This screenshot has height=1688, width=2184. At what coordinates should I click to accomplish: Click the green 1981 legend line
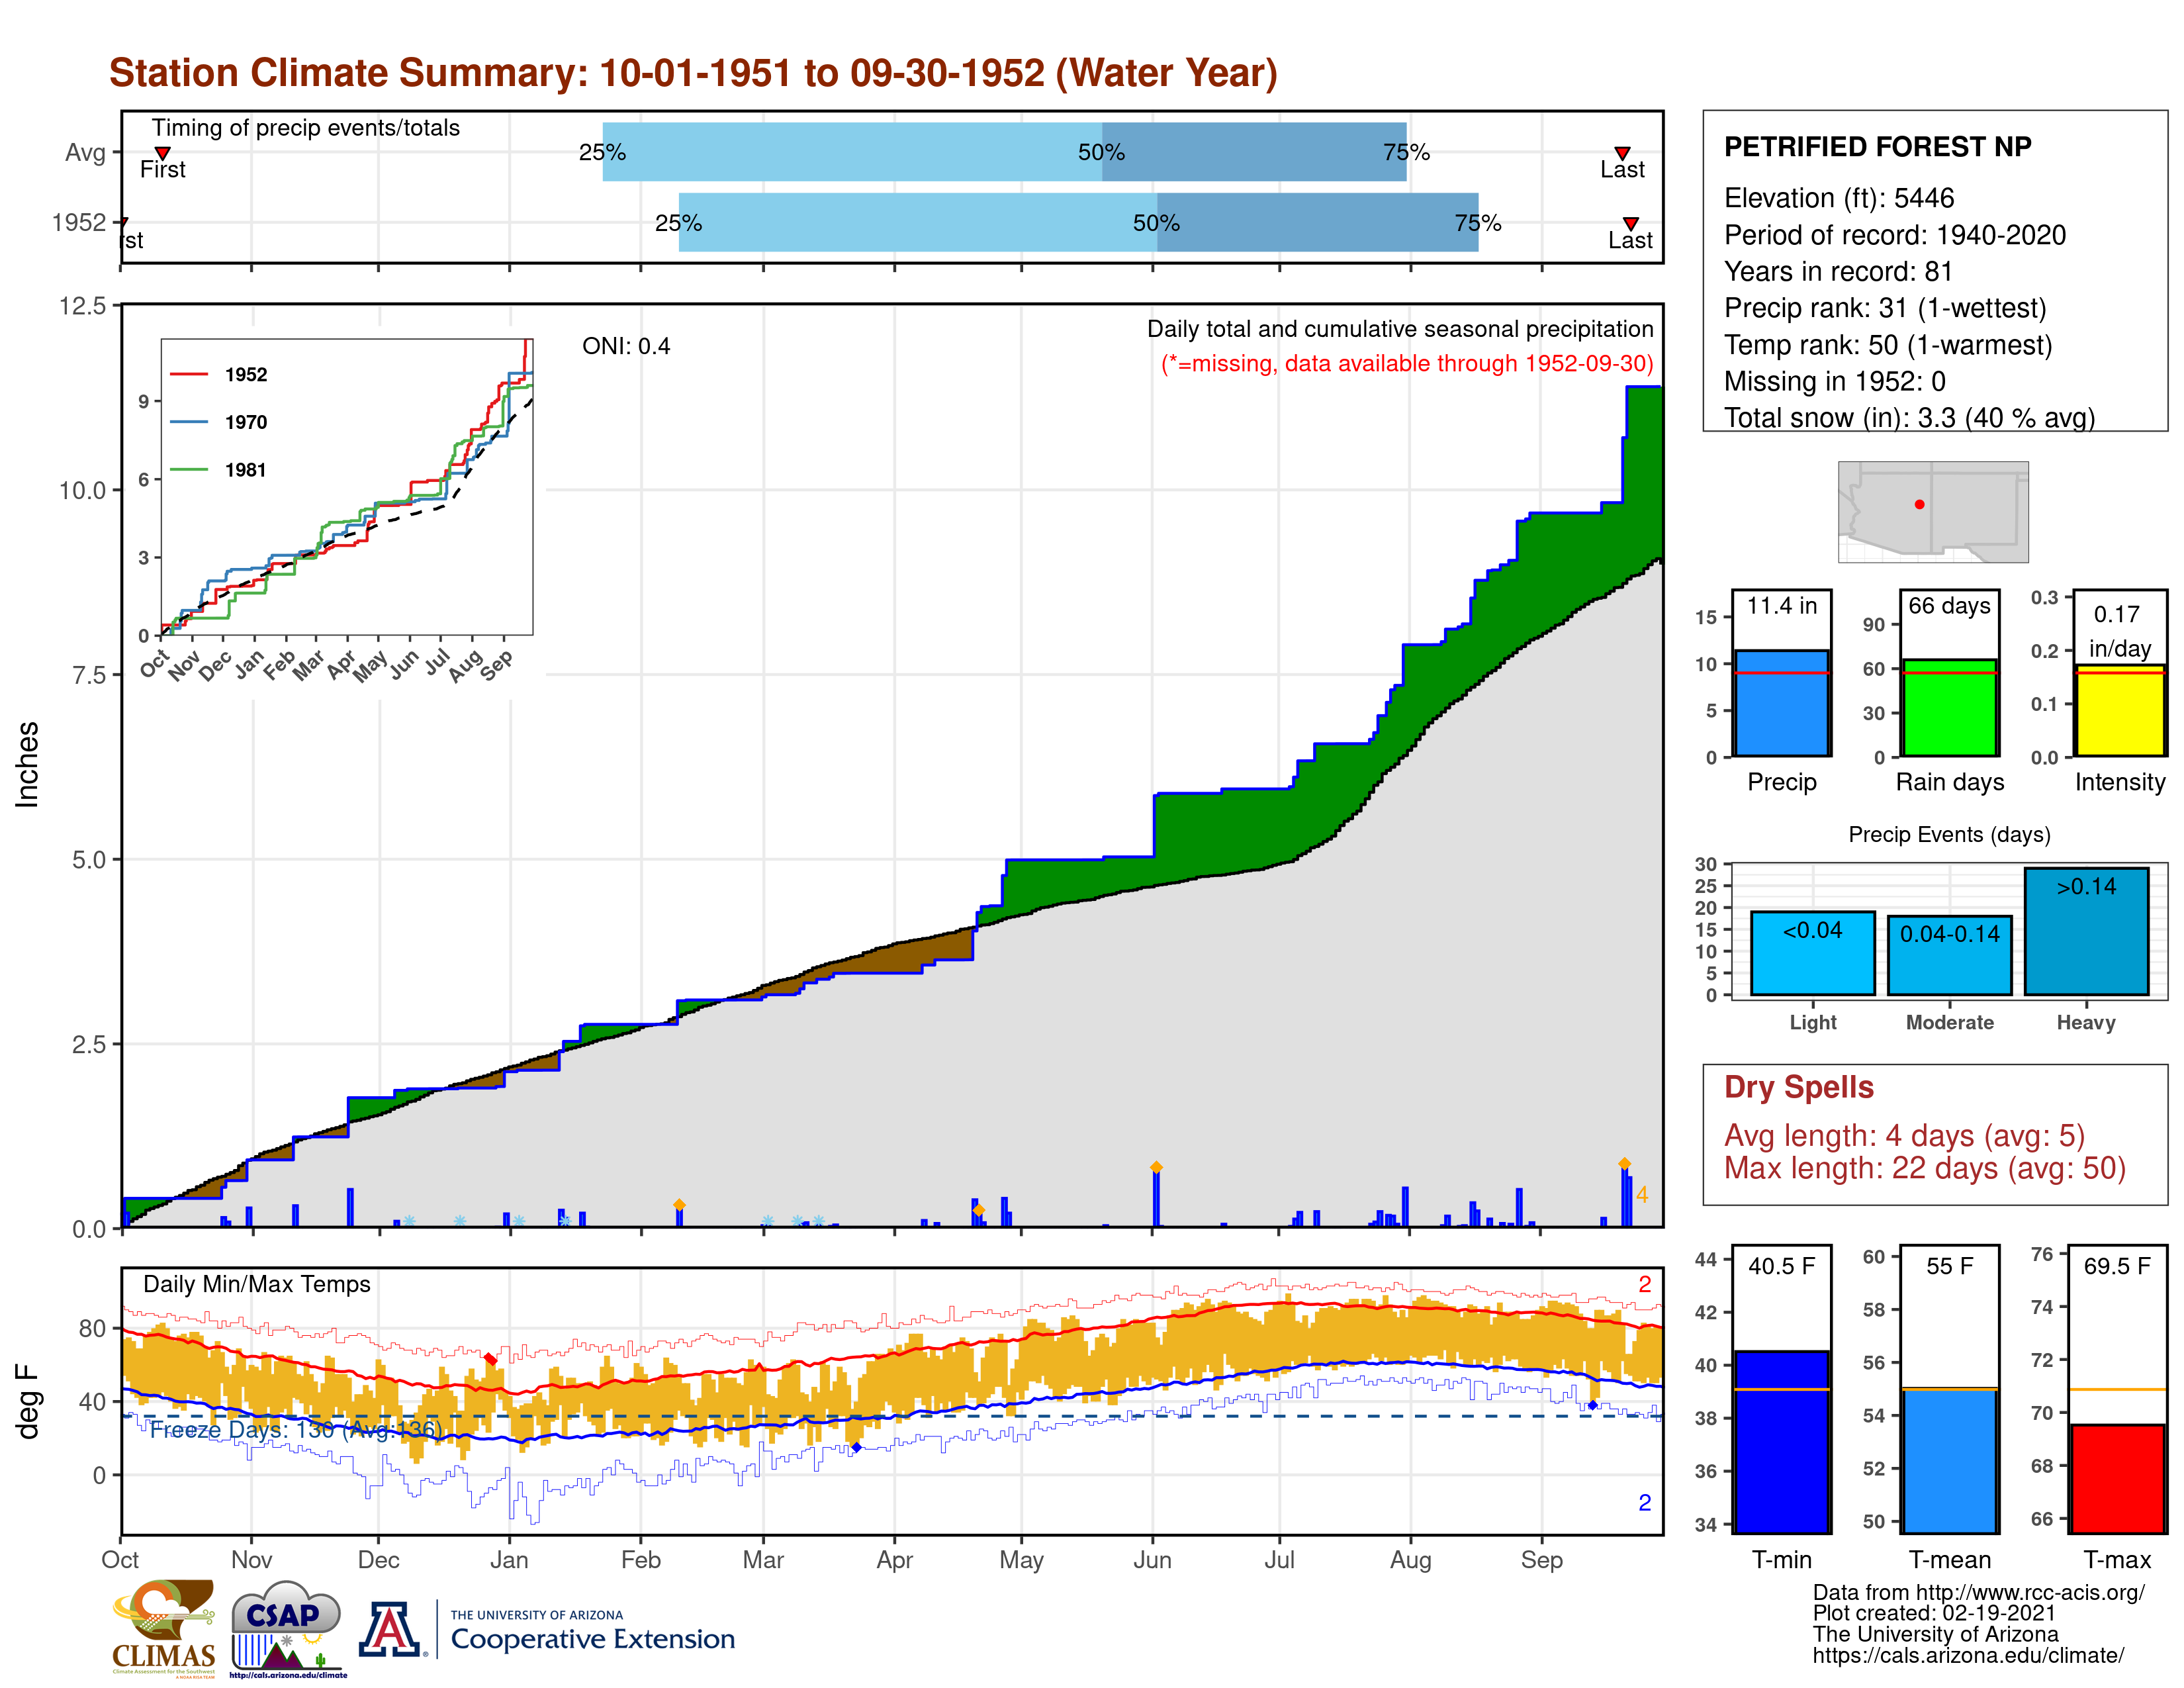pos(189,469)
